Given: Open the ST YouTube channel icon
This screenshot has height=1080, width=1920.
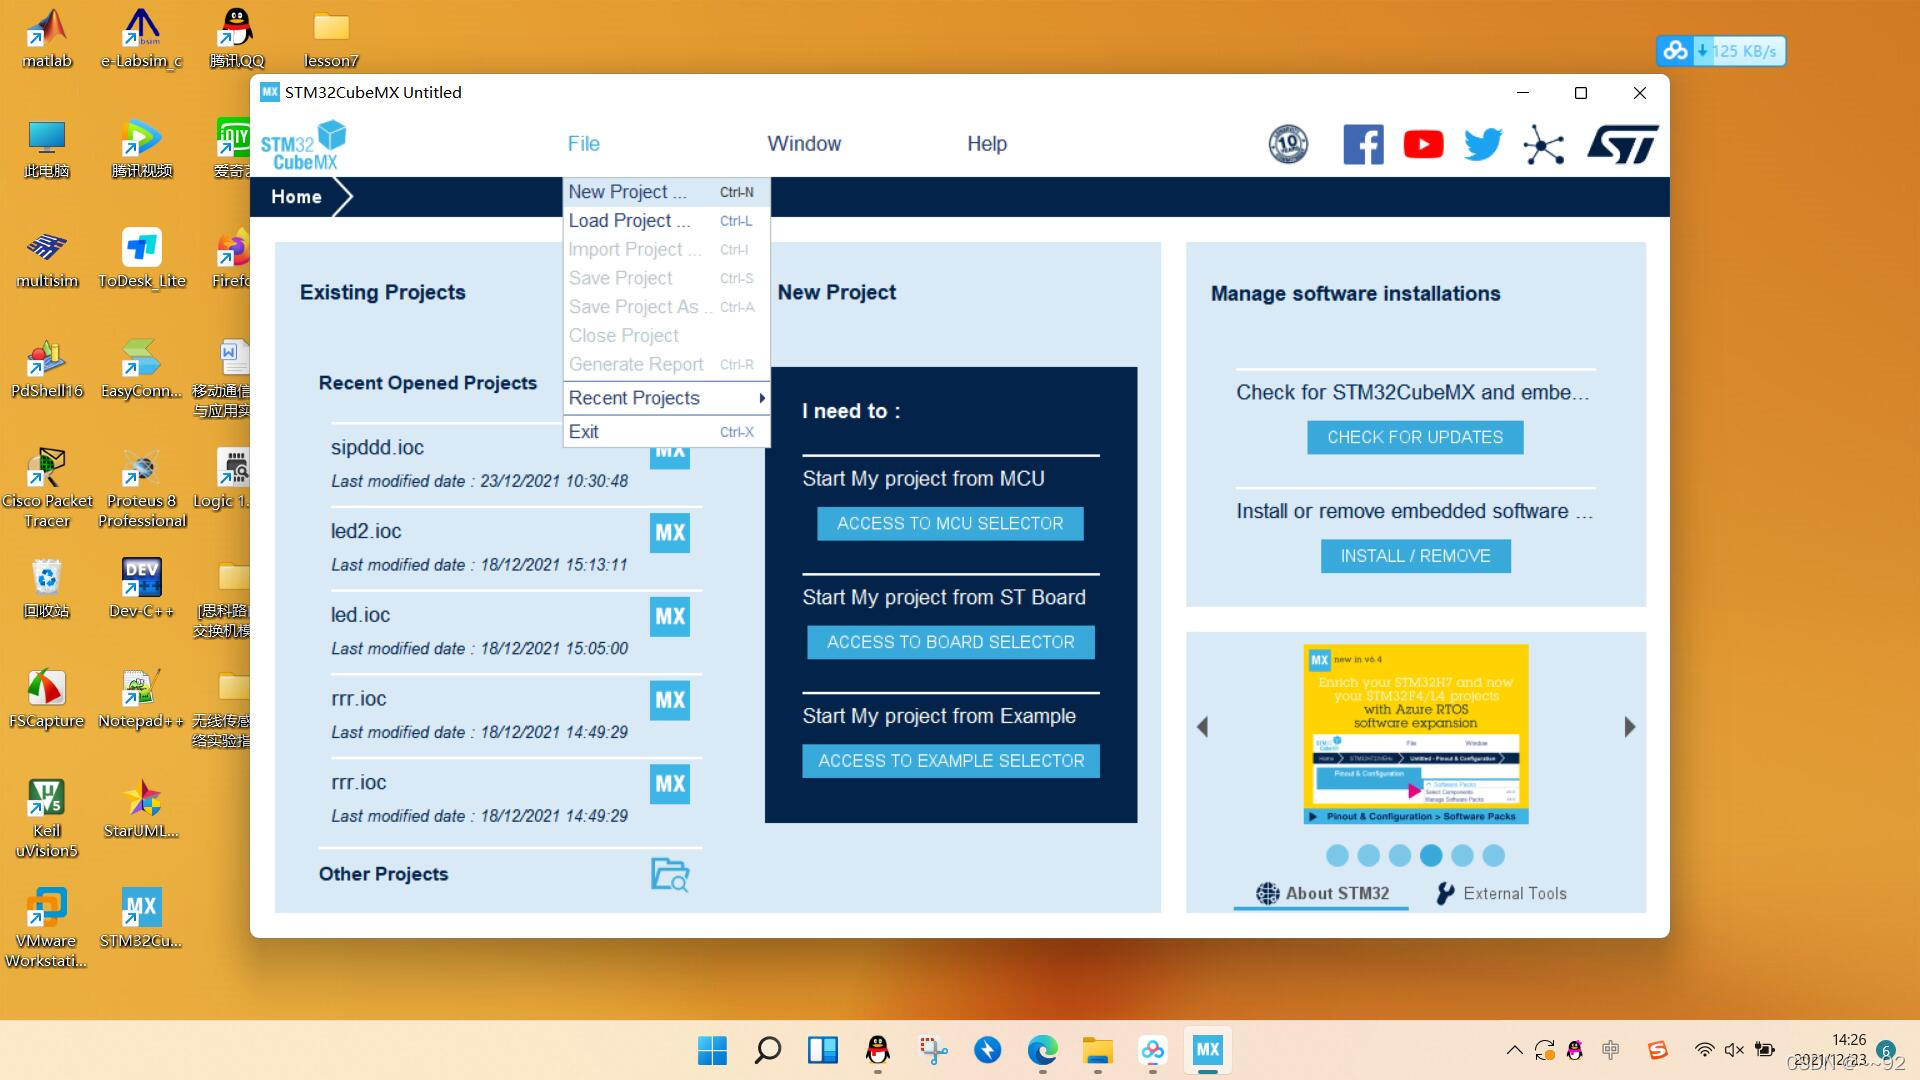Looking at the screenshot, I should (1423, 144).
